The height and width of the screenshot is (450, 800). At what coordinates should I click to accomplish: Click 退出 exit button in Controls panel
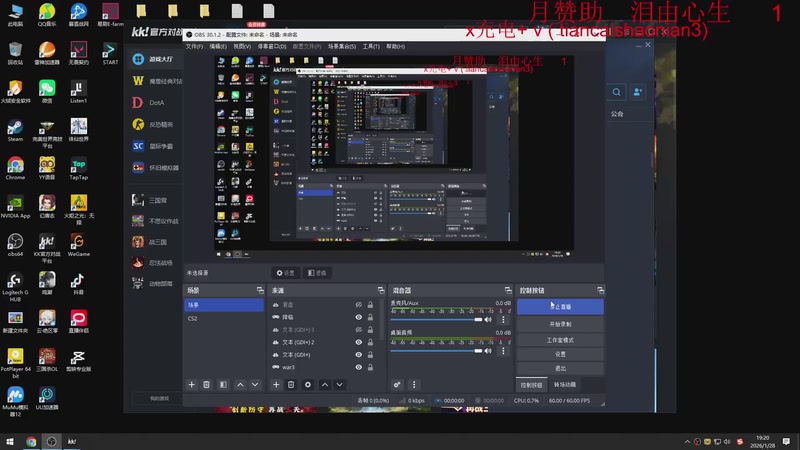560,368
